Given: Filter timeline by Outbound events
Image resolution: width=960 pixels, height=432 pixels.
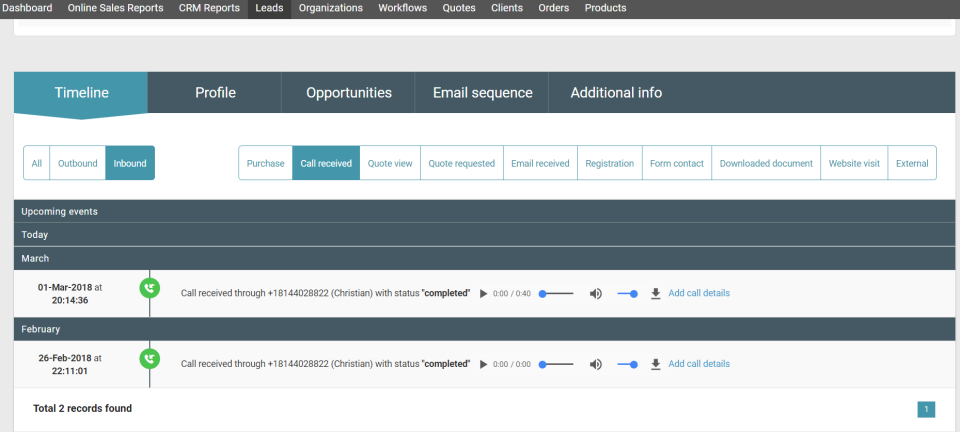Looking at the screenshot, I should (78, 163).
